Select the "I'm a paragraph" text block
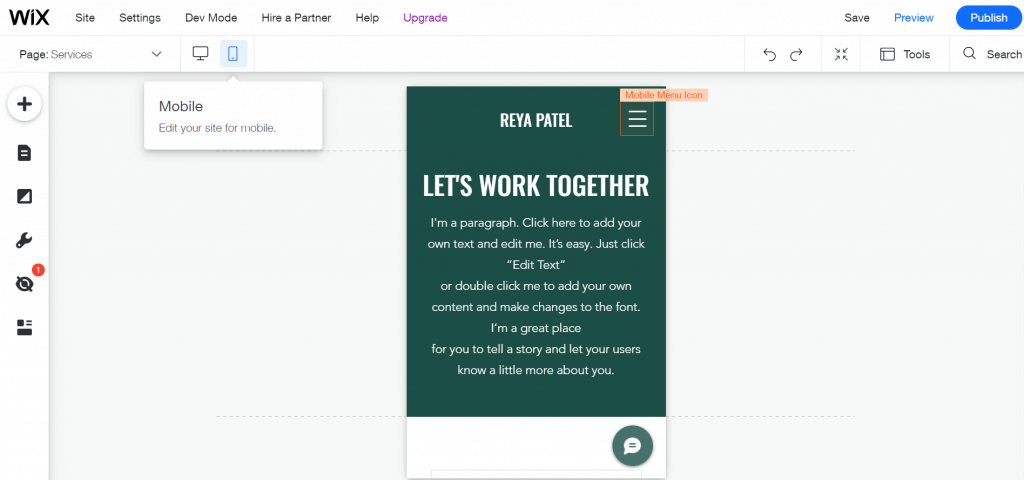Viewport: 1024px width, 480px height. pyautogui.click(x=536, y=296)
